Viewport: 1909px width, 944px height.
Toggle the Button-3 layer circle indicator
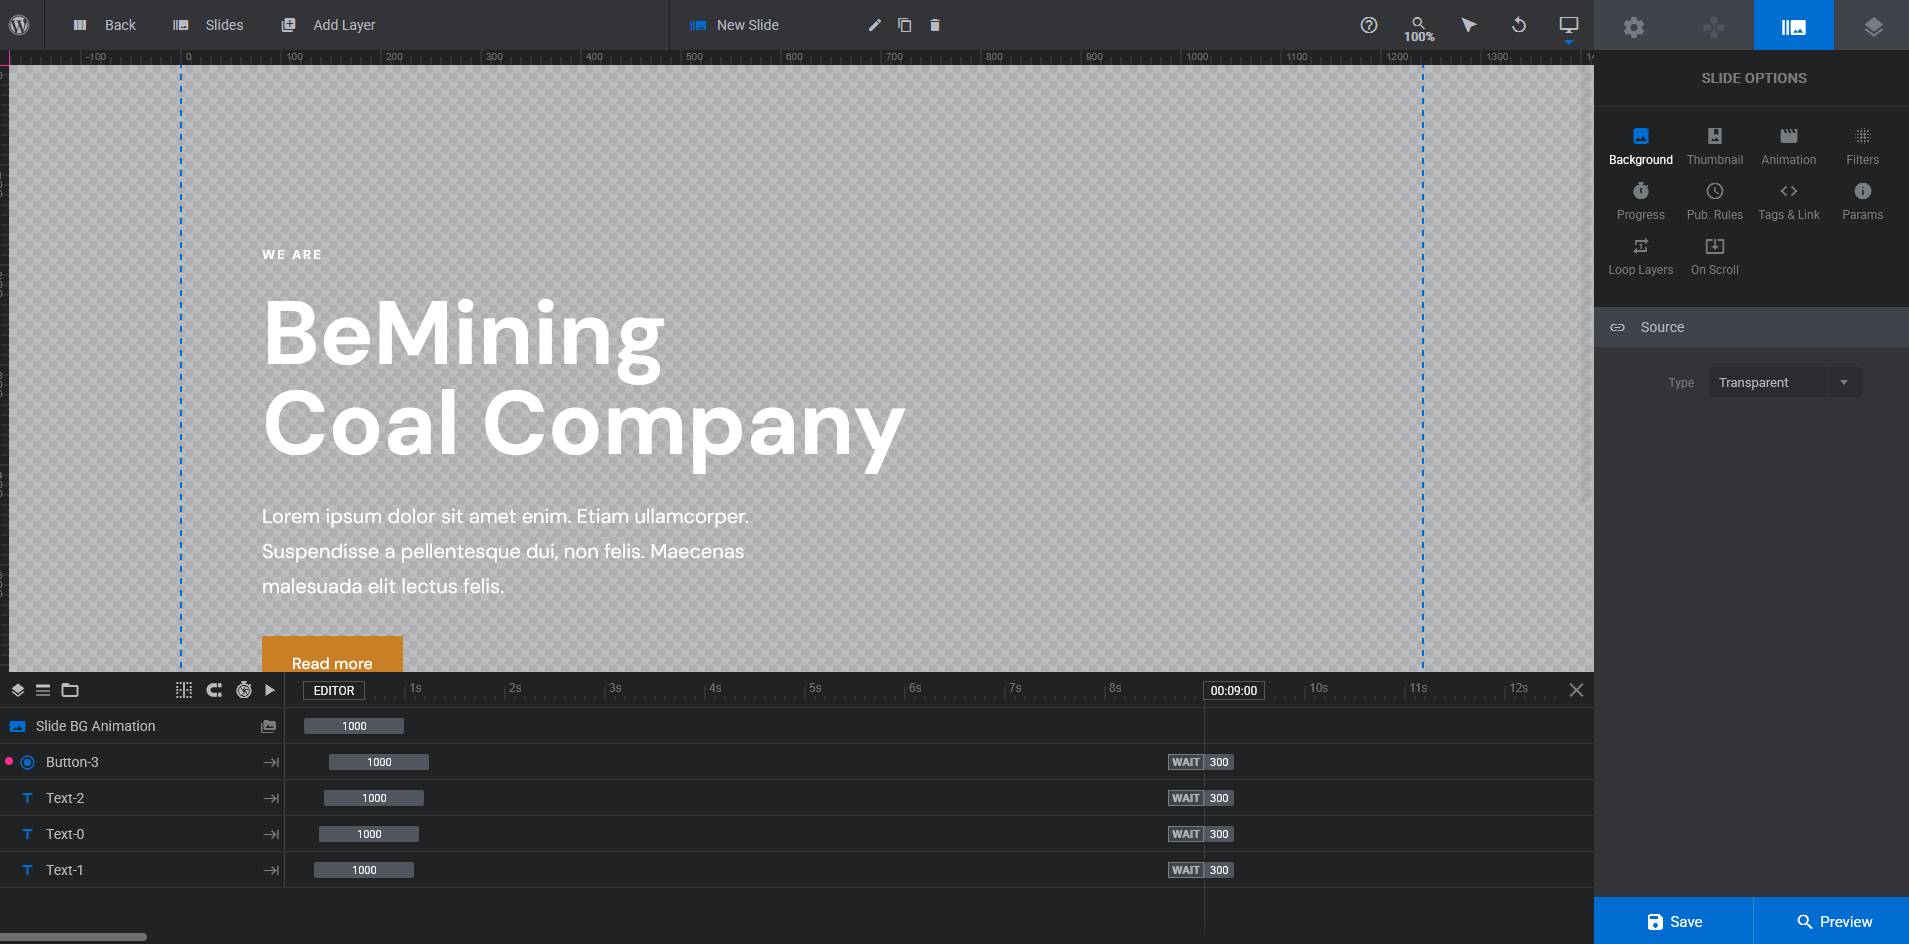coord(28,762)
